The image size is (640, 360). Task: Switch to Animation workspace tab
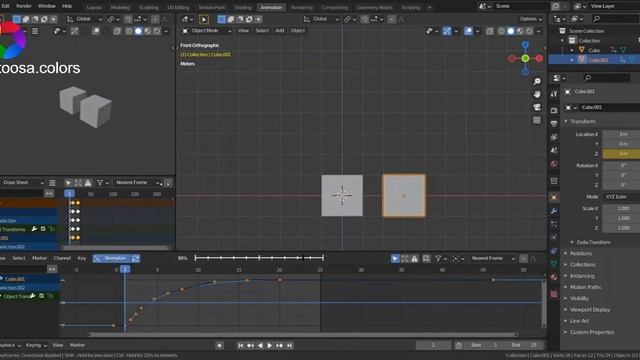click(271, 7)
